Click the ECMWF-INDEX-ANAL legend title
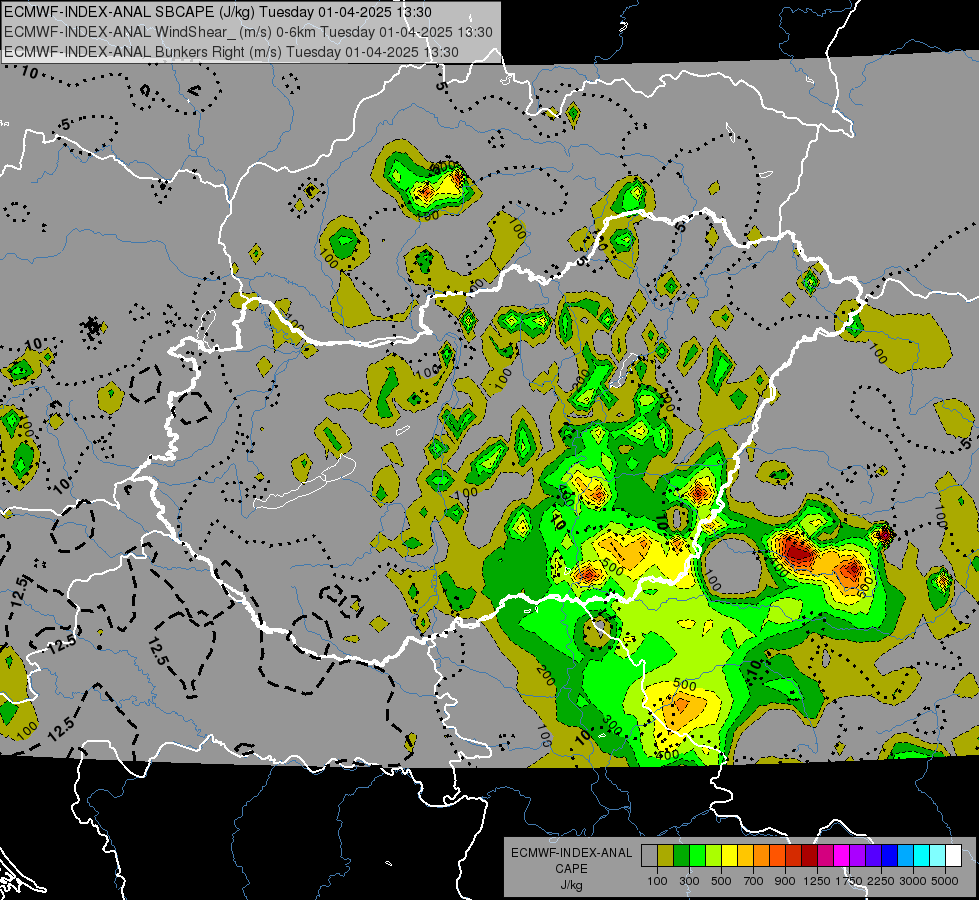979x900 pixels. pyautogui.click(x=572, y=853)
